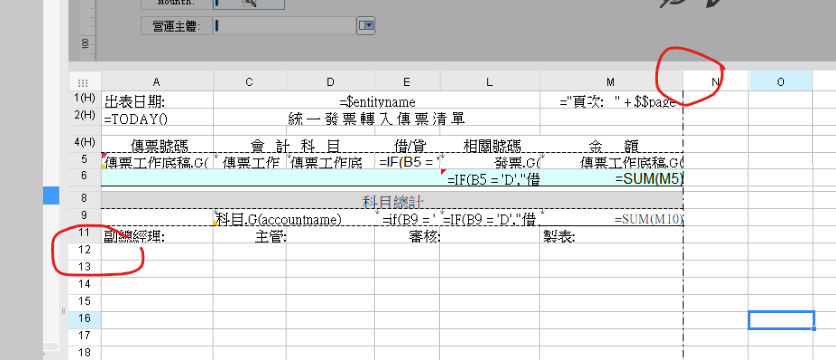The height and width of the screenshot is (360, 836).
Task: Select column A header
Action: point(157,82)
